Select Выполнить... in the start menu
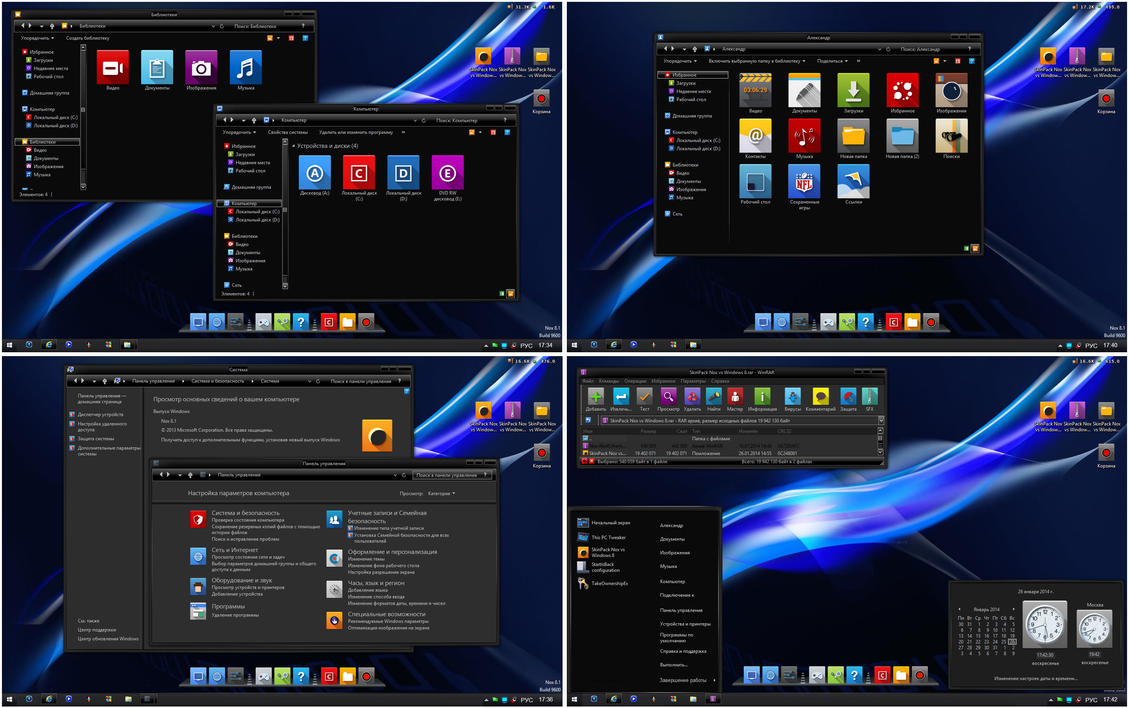This screenshot has width=1129, height=708. point(674,664)
